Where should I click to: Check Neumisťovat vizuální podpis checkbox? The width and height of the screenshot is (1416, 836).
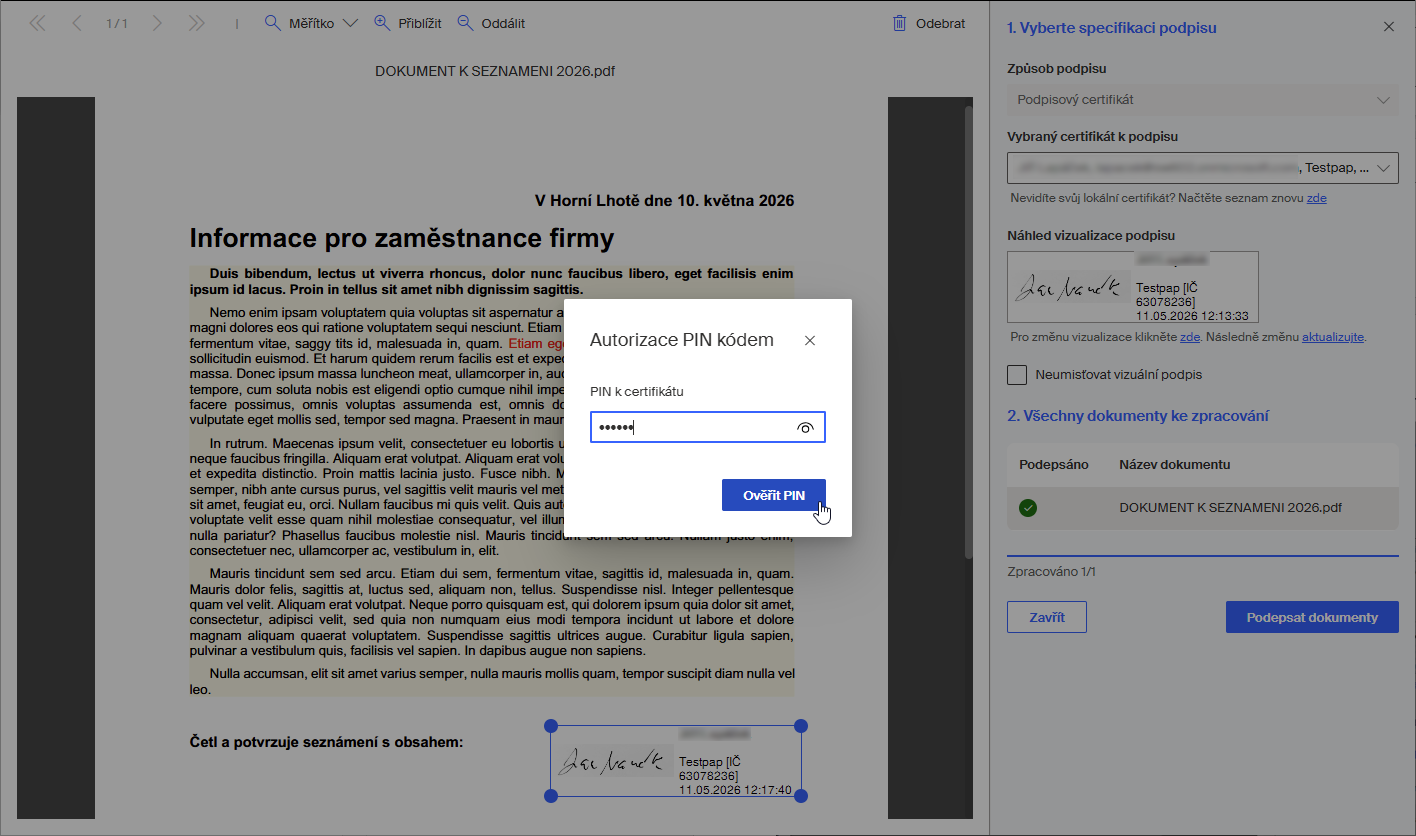point(1017,375)
